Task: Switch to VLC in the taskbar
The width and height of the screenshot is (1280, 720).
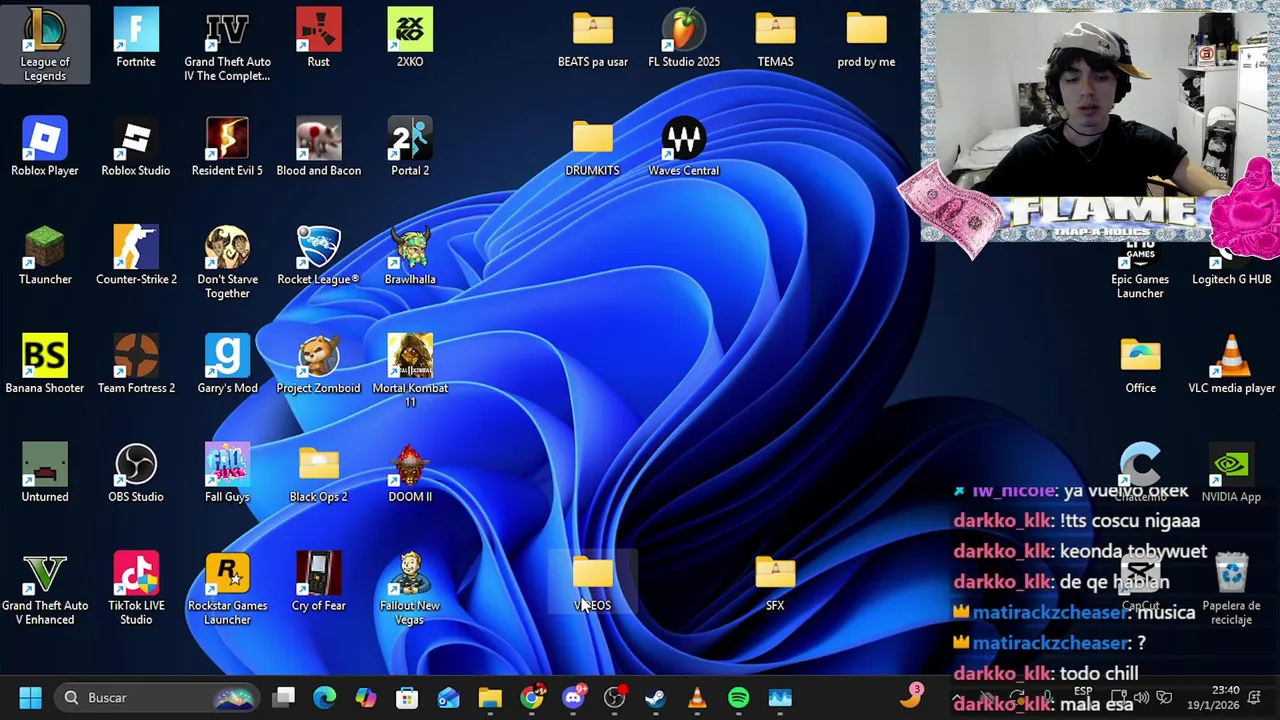Action: [697, 697]
